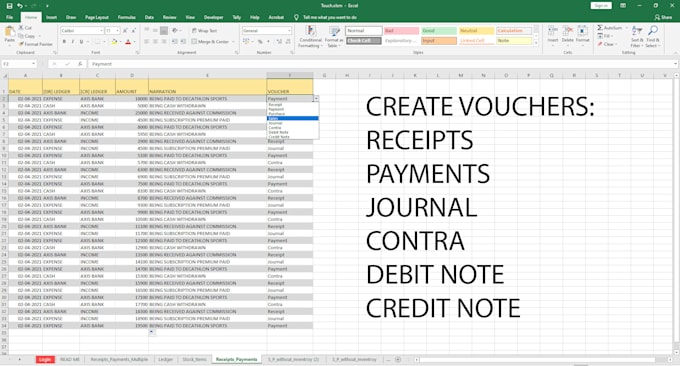
Task: Decrease the indent
Action: point(174,42)
